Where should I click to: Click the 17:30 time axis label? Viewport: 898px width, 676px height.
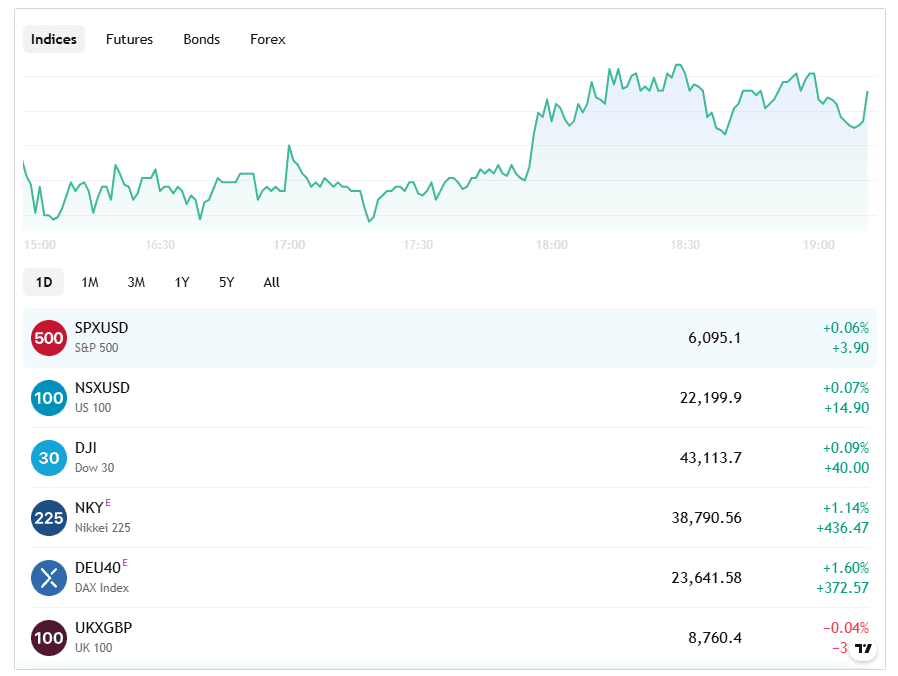click(x=418, y=245)
